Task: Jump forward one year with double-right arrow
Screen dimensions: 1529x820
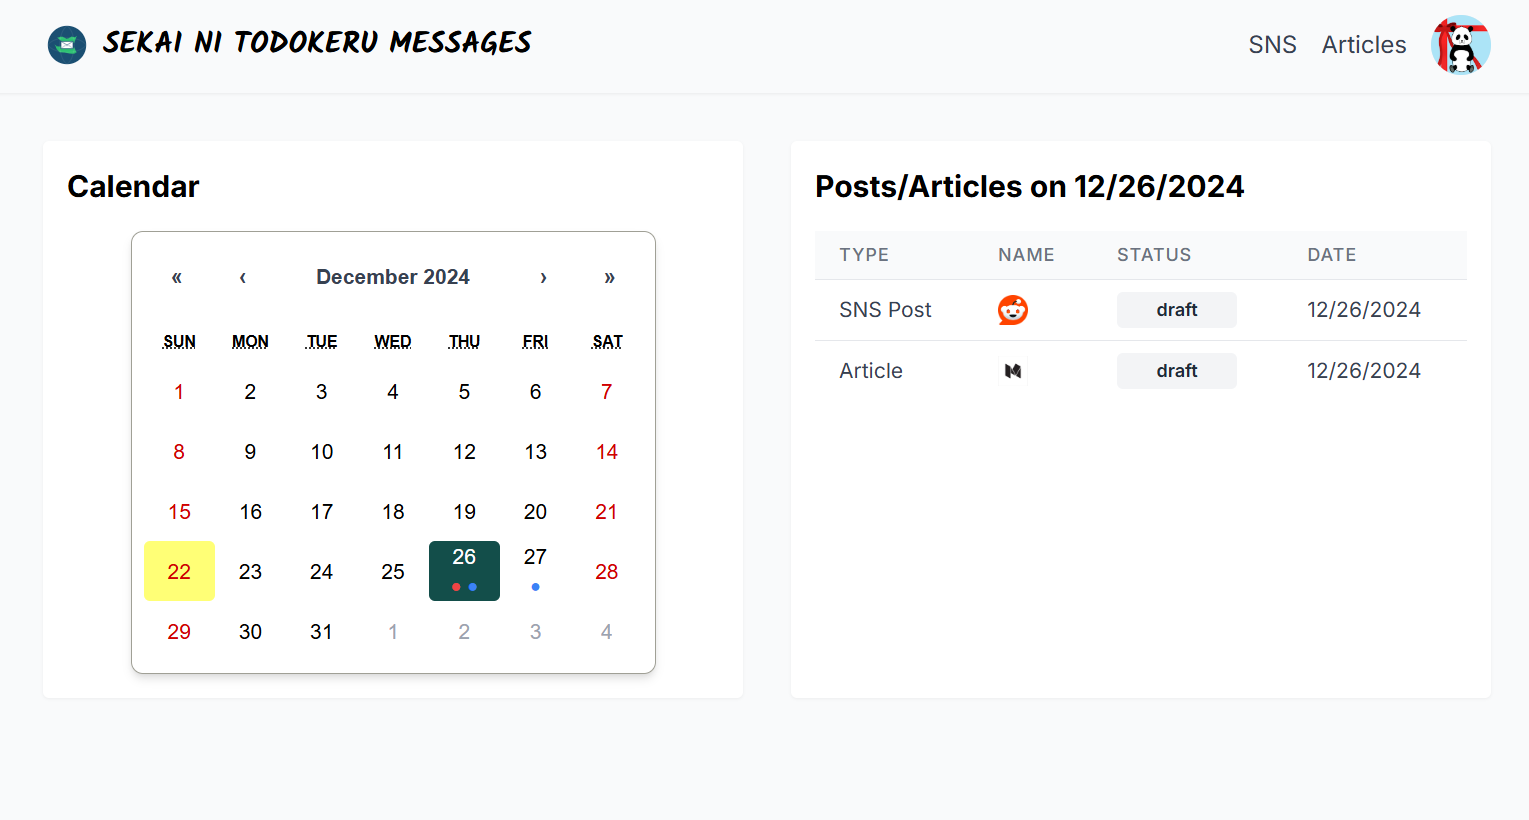Action: pos(609,277)
